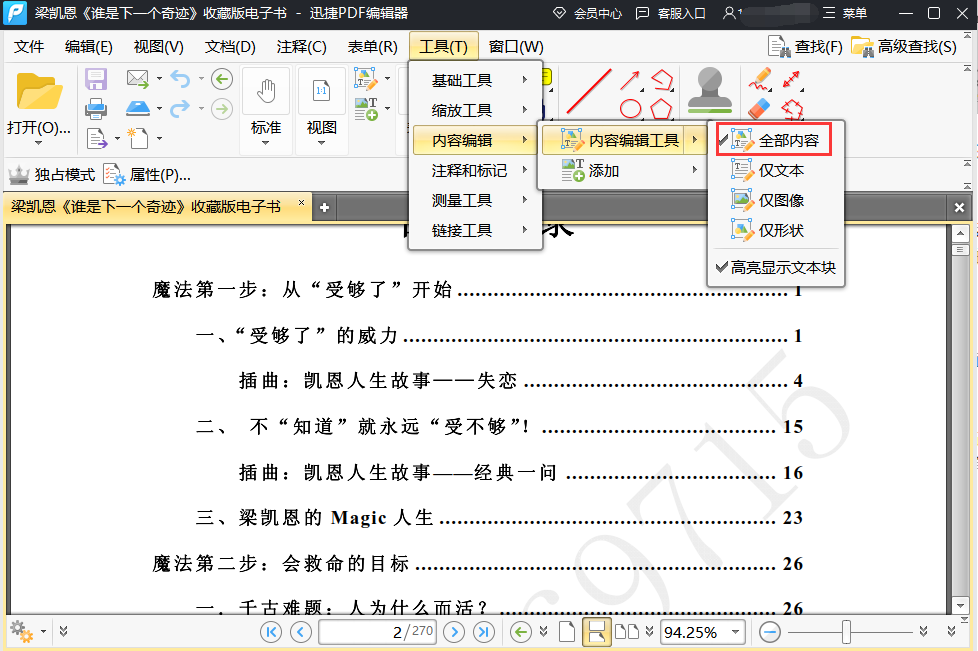Select the red pentagon polygon tool
The width and height of the screenshot is (978, 651).
click(661, 108)
